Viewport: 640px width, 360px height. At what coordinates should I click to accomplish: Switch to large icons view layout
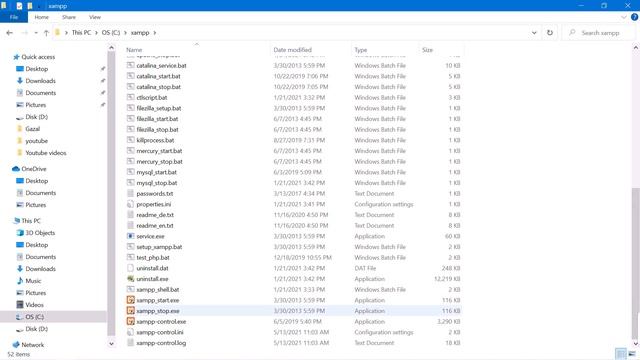pos(632,353)
